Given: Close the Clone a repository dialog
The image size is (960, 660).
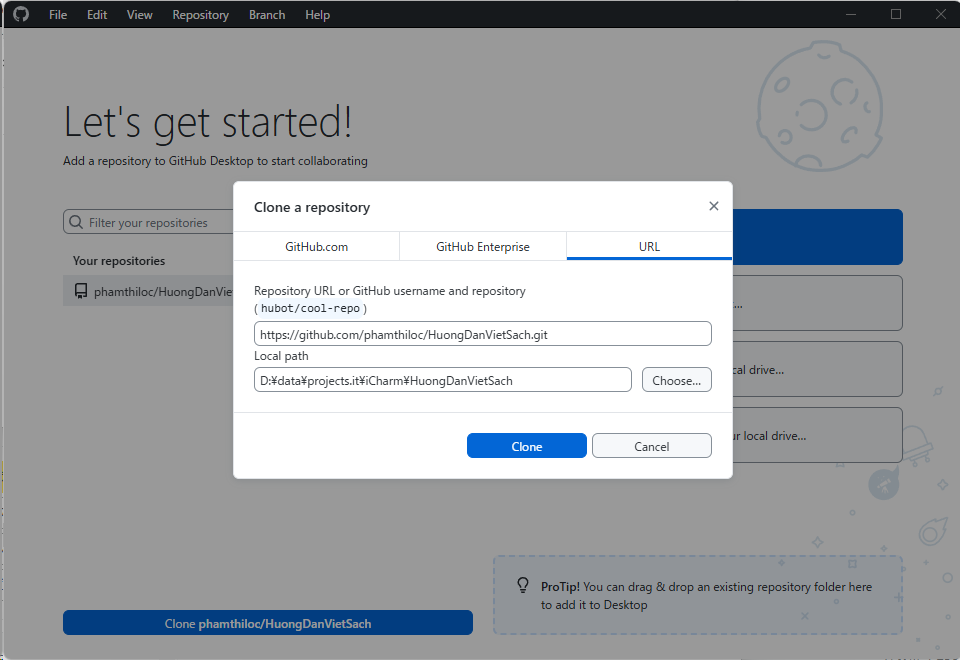Looking at the screenshot, I should (x=713, y=206).
